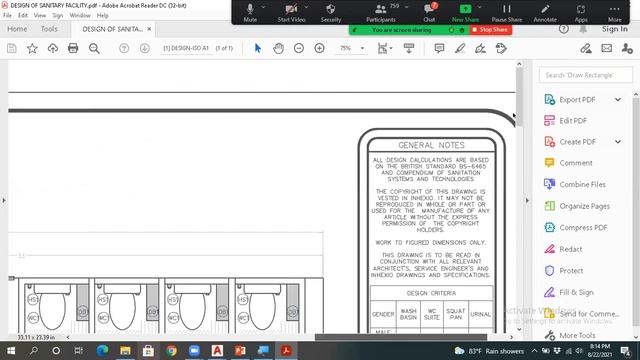Viewport: 640px width, 360px height.
Task: Click the rotate/stamp tool icon
Action: (501, 48)
